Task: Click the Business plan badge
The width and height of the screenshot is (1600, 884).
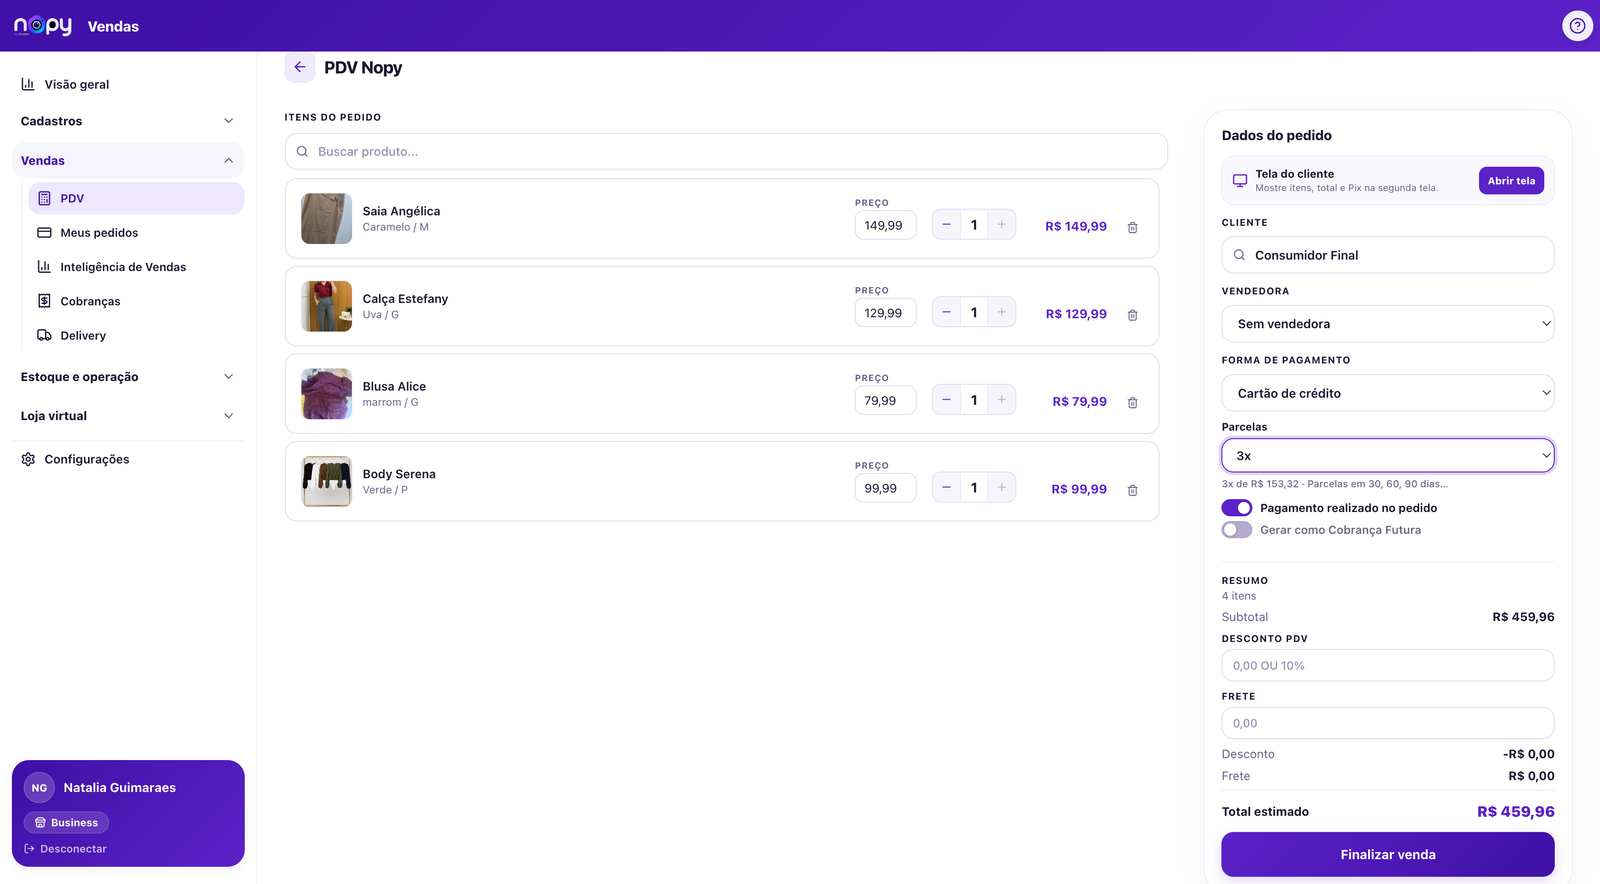Action: [66, 822]
